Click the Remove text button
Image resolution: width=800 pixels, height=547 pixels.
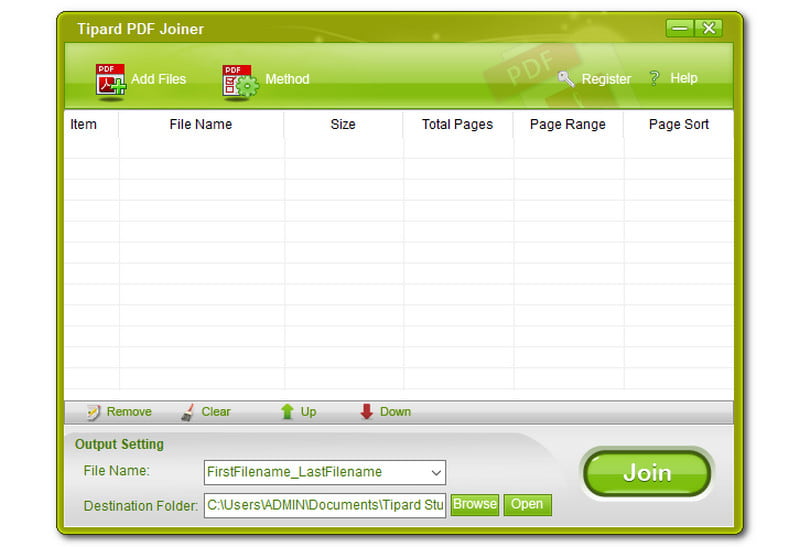pyautogui.click(x=129, y=412)
